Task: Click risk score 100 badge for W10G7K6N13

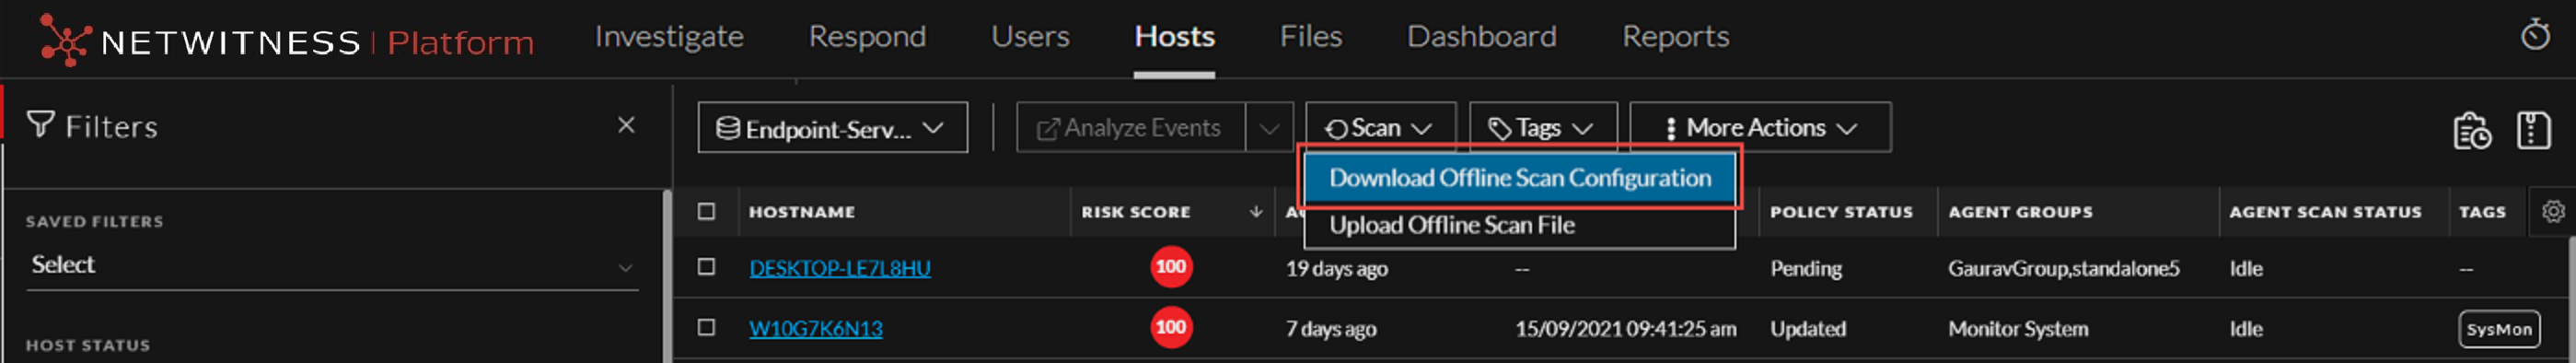Action: [x=1171, y=327]
